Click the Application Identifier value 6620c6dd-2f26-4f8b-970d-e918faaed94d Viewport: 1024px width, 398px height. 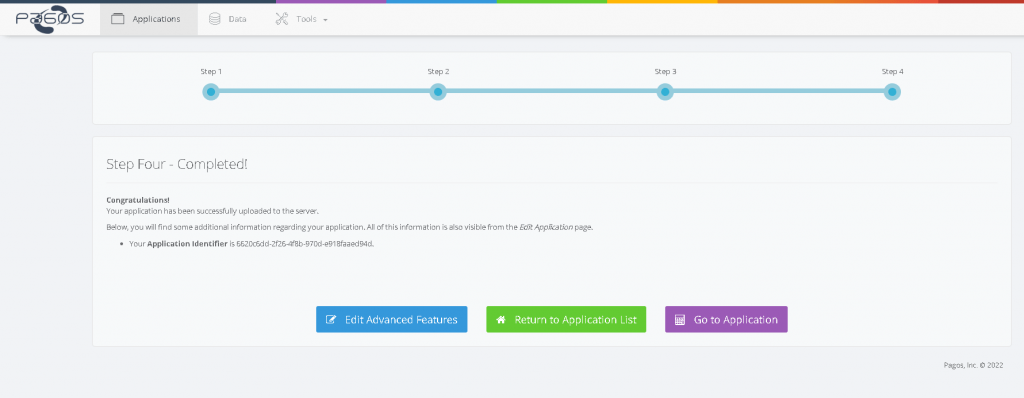point(304,243)
